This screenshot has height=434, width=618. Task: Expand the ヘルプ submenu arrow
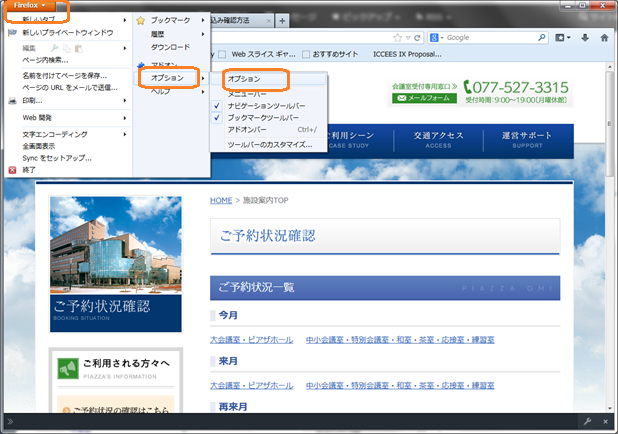[x=203, y=92]
